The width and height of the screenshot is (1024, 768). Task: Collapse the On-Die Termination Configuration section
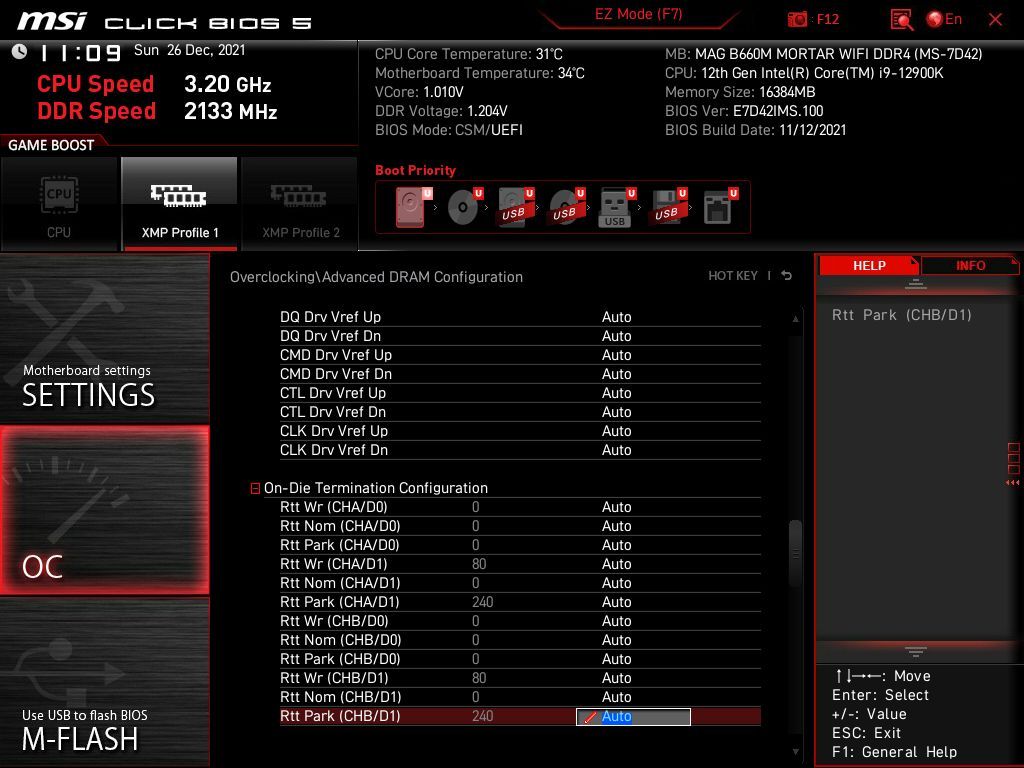(x=256, y=489)
